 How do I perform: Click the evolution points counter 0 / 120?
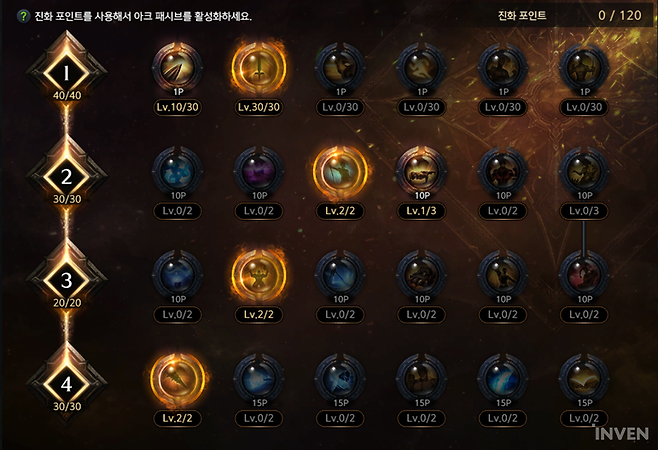620,16
